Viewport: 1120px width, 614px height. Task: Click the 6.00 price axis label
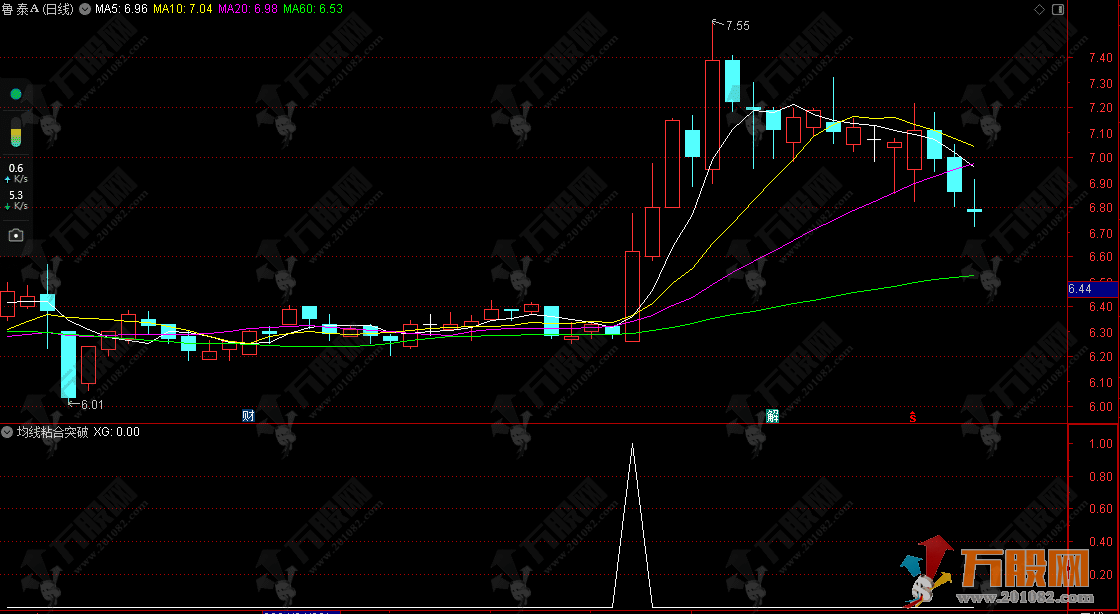(1100, 407)
